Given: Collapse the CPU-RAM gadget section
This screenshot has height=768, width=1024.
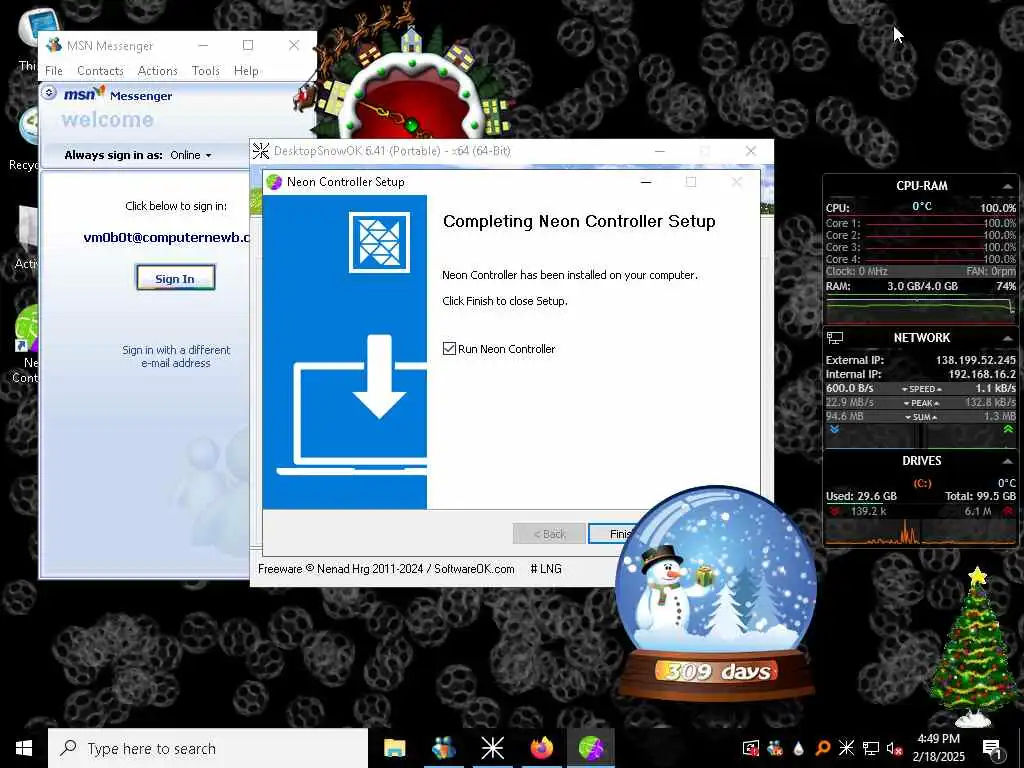Looking at the screenshot, I should click(1008, 187).
